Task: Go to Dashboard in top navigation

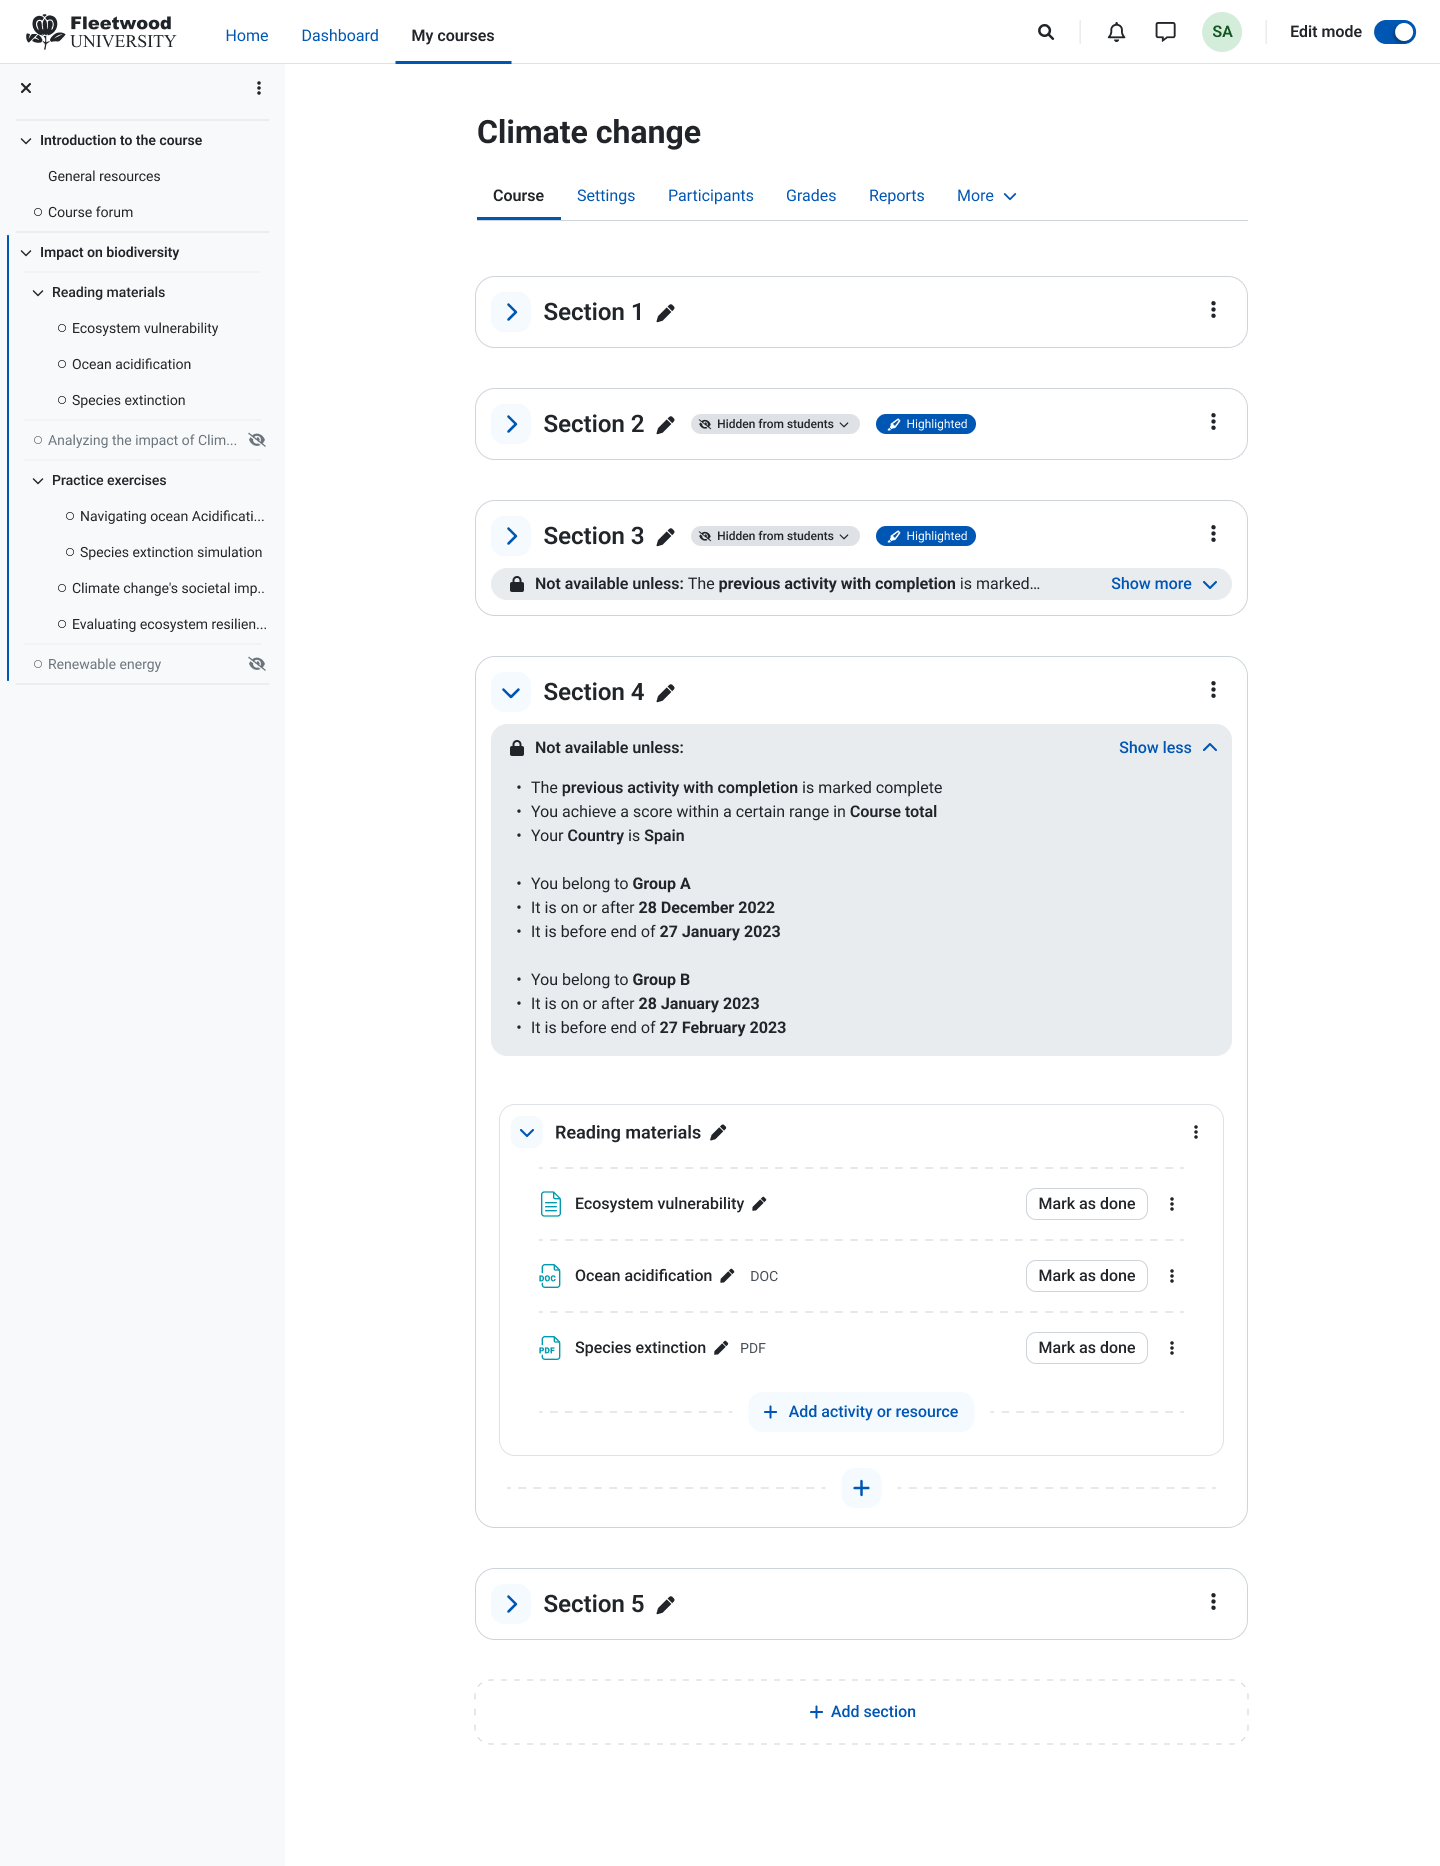Action: (x=340, y=35)
